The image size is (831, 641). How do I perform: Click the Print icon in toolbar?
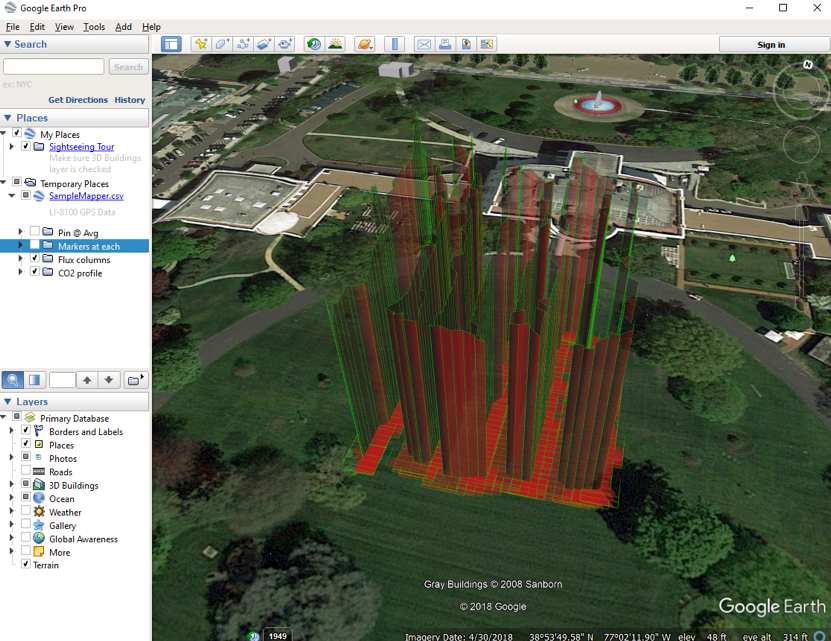tap(445, 44)
